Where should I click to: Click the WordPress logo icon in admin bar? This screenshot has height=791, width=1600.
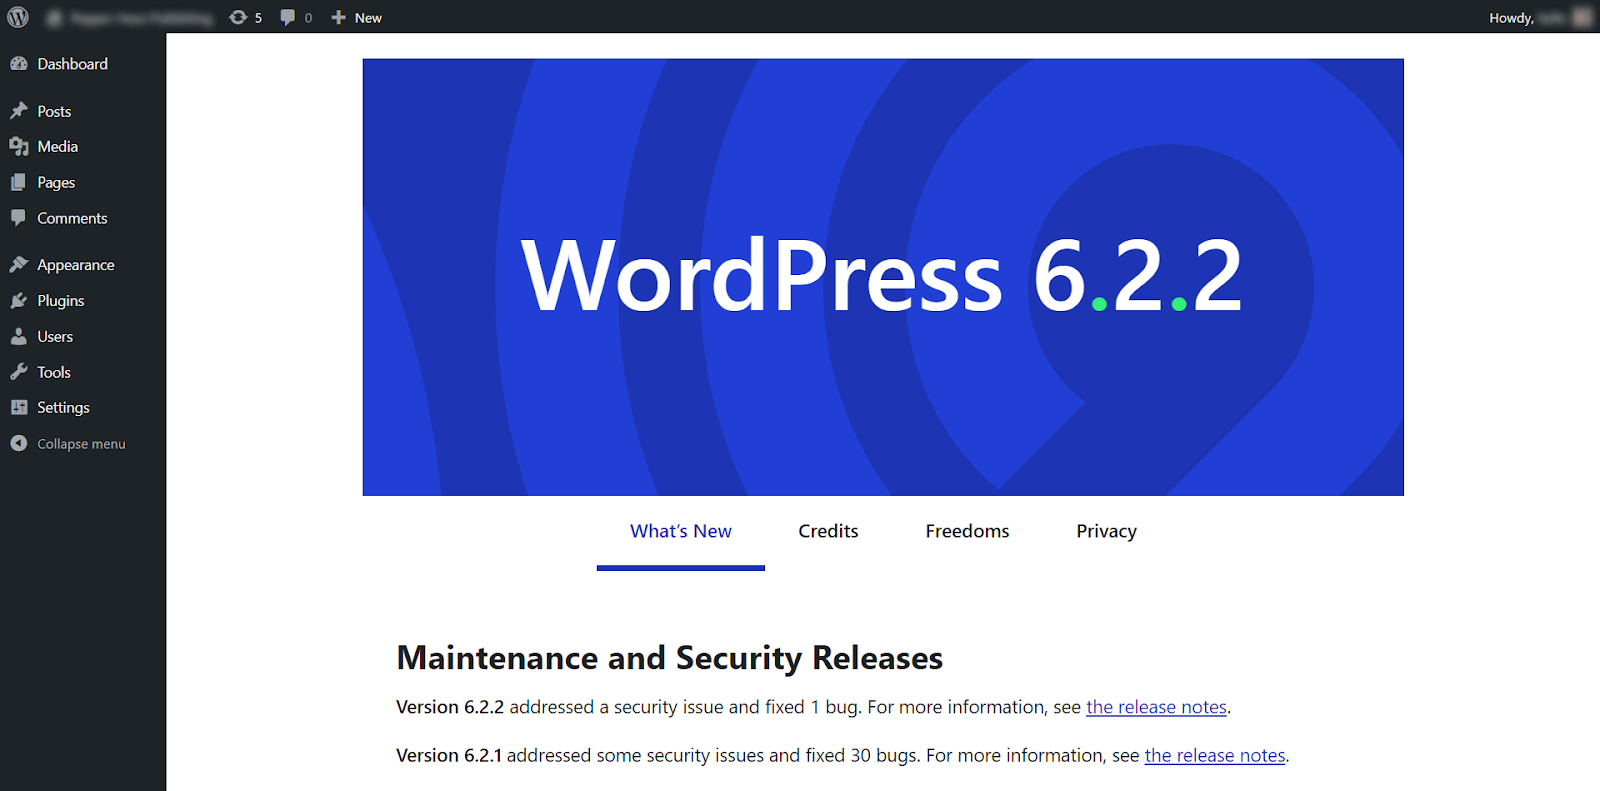point(18,17)
